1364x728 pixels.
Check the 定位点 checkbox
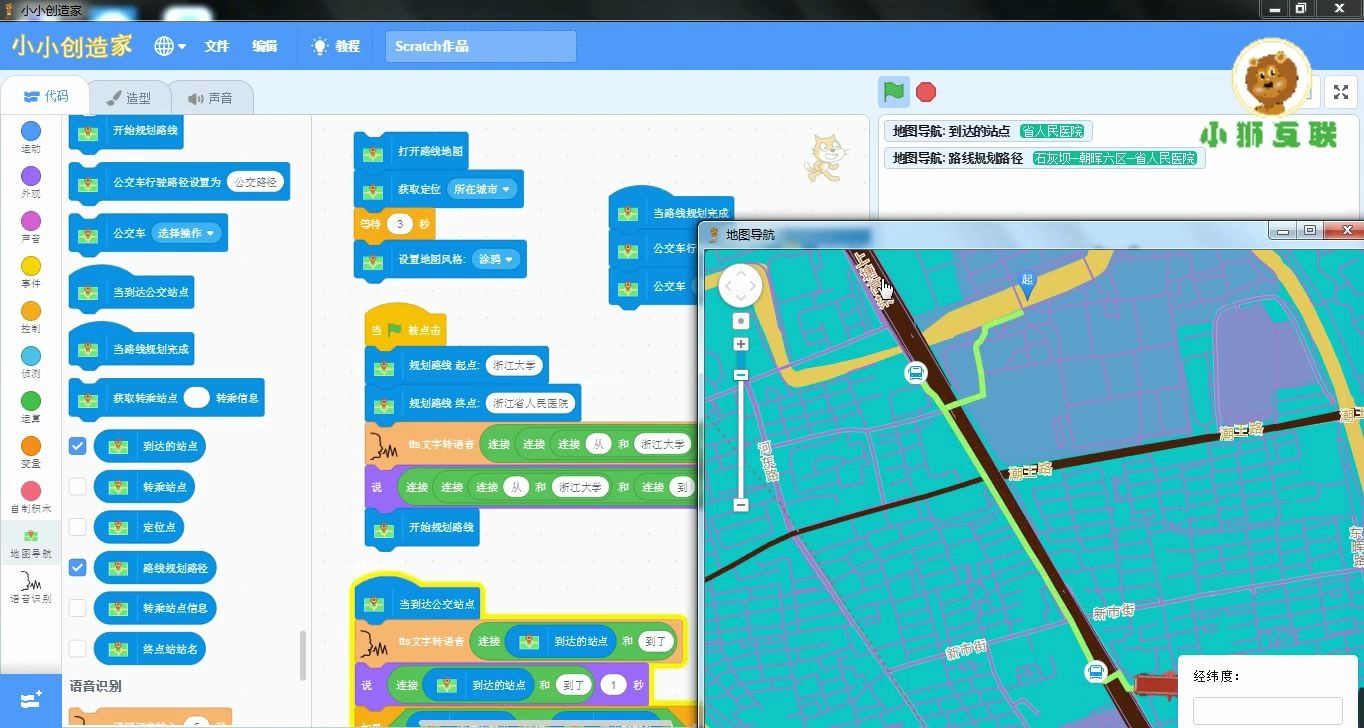point(77,527)
